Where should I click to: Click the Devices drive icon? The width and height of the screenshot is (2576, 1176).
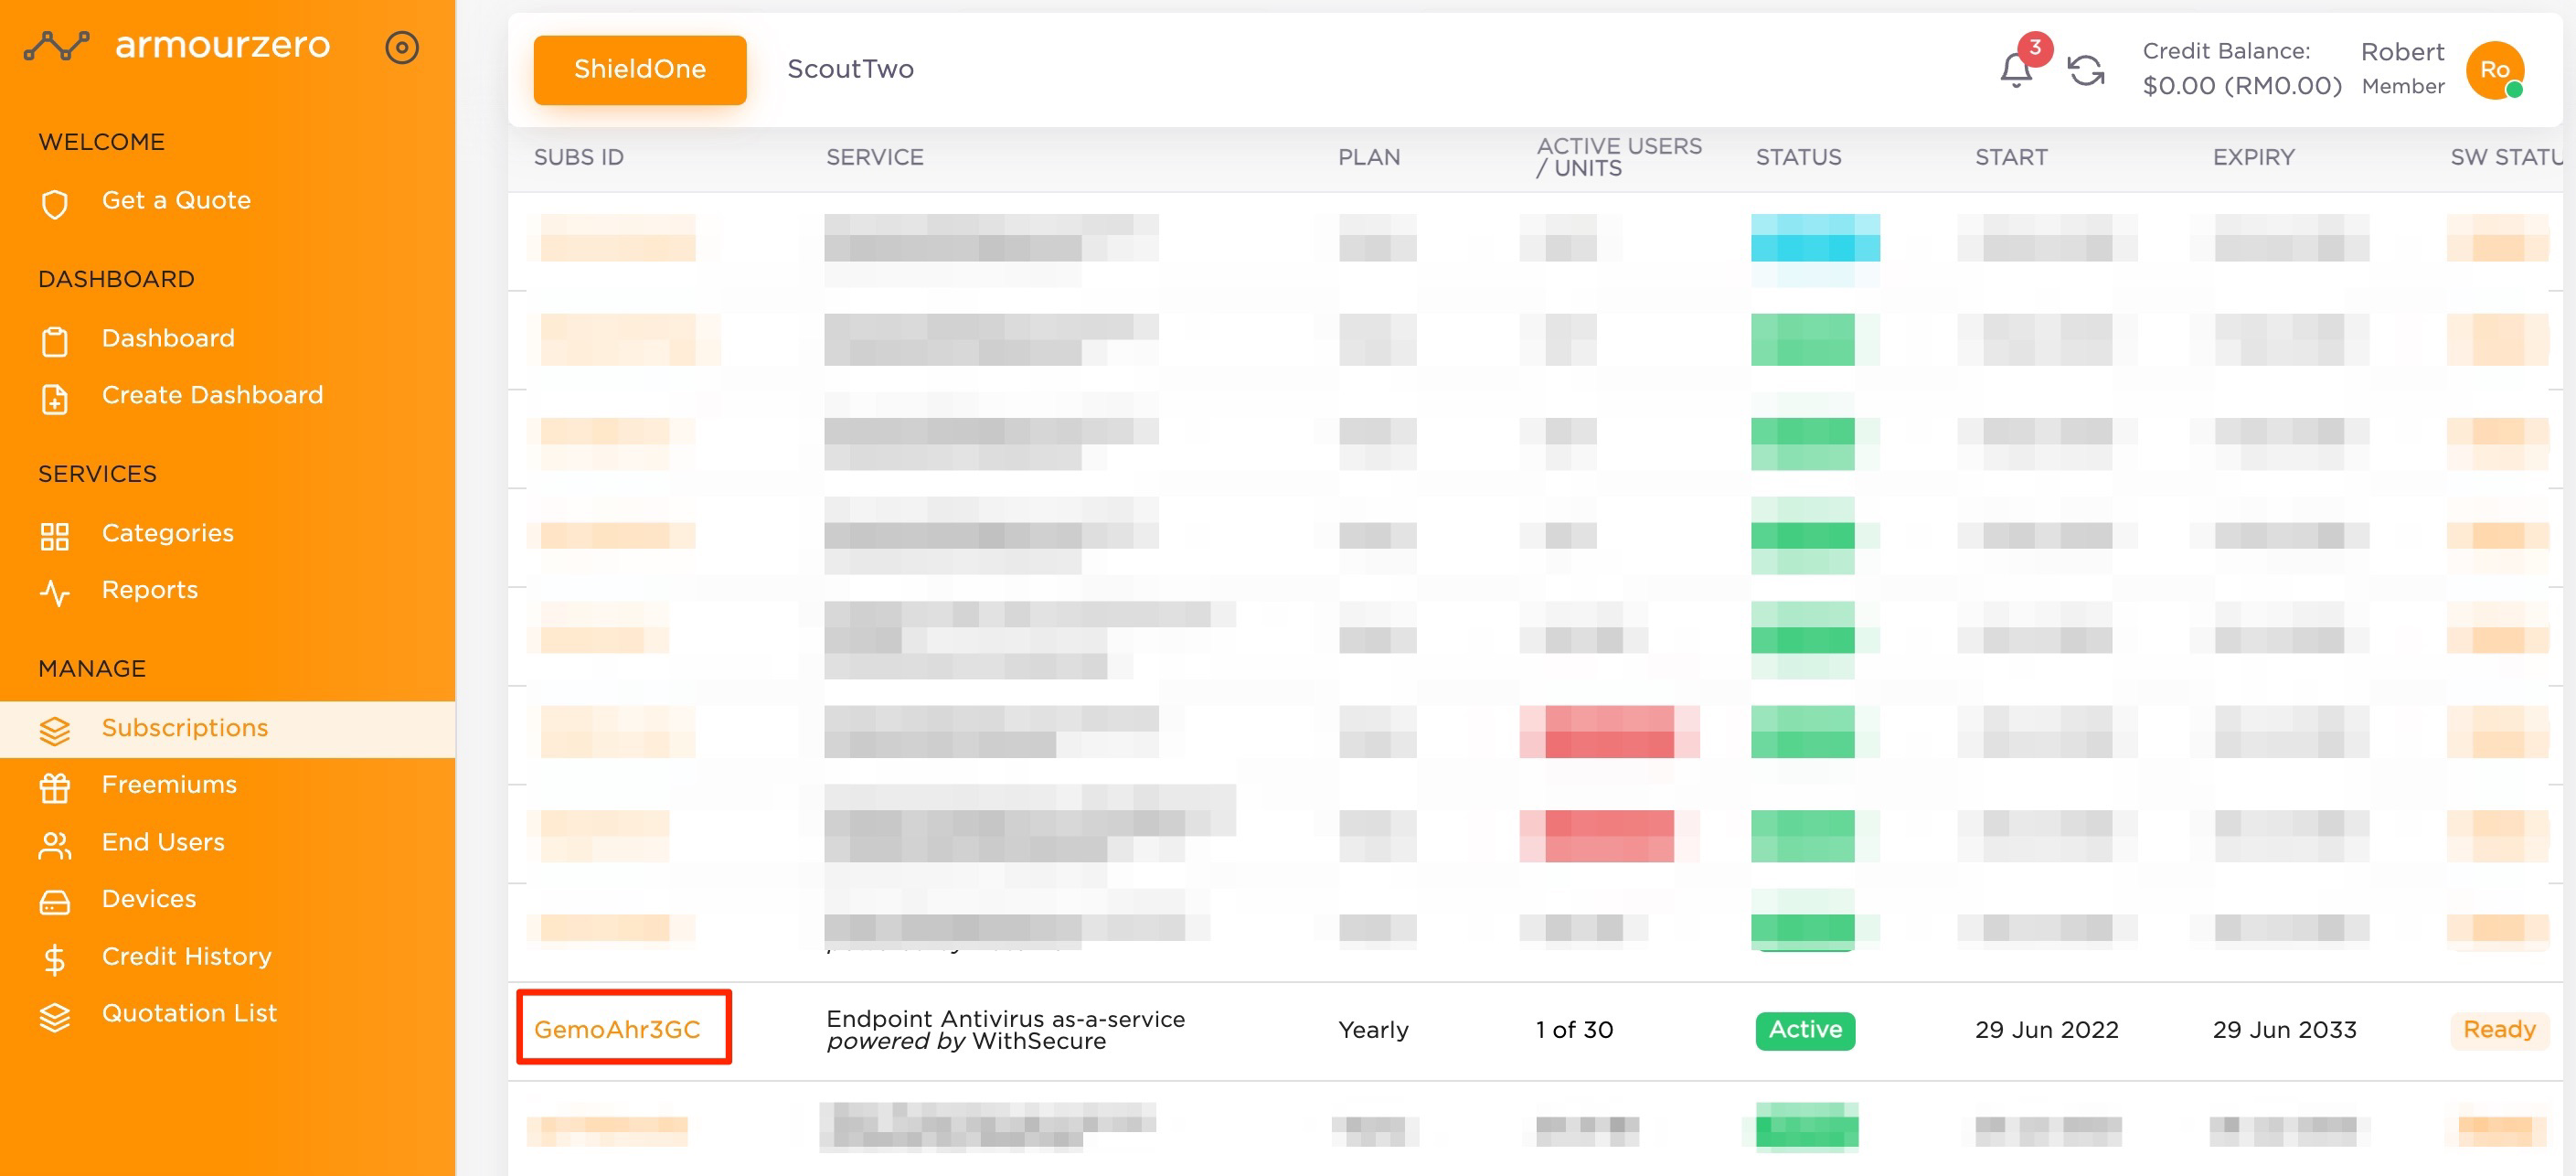[x=55, y=902]
